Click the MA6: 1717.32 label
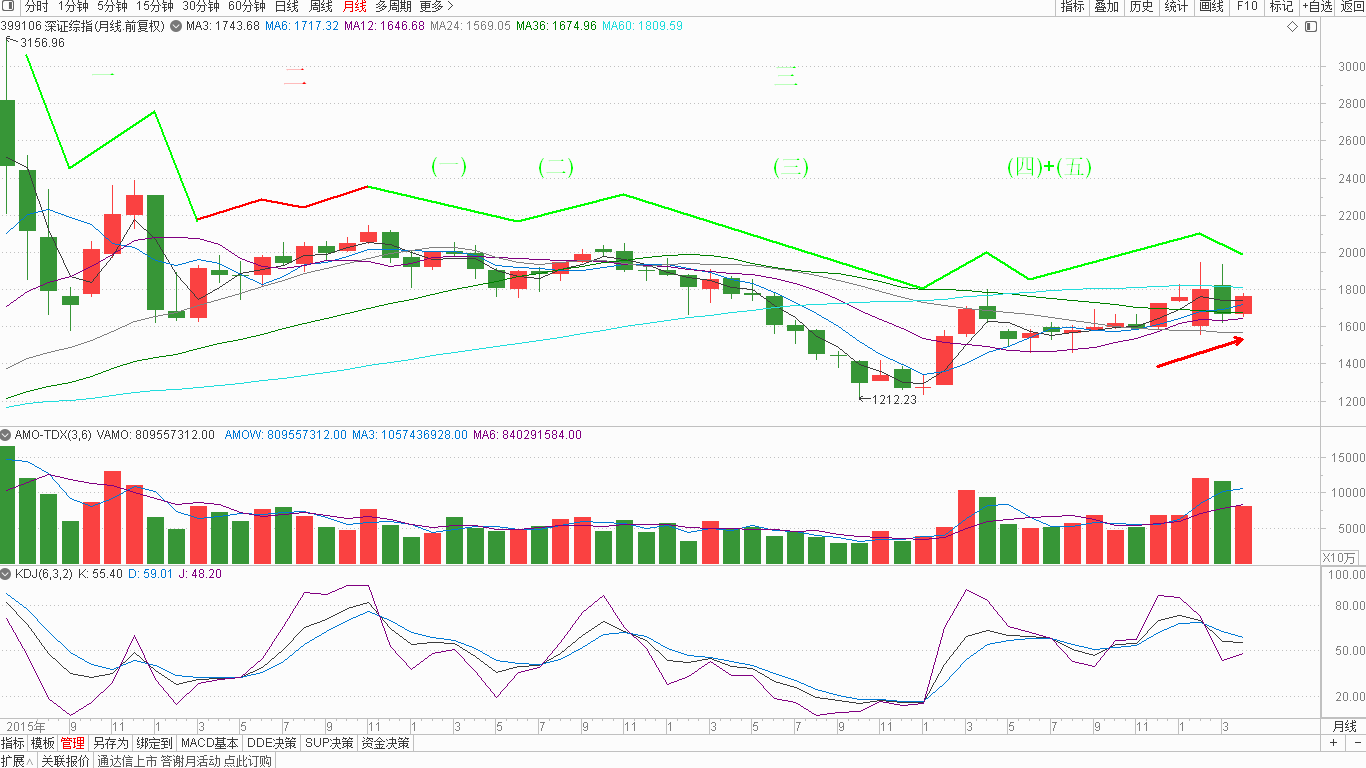1366x768 pixels. click(x=302, y=26)
